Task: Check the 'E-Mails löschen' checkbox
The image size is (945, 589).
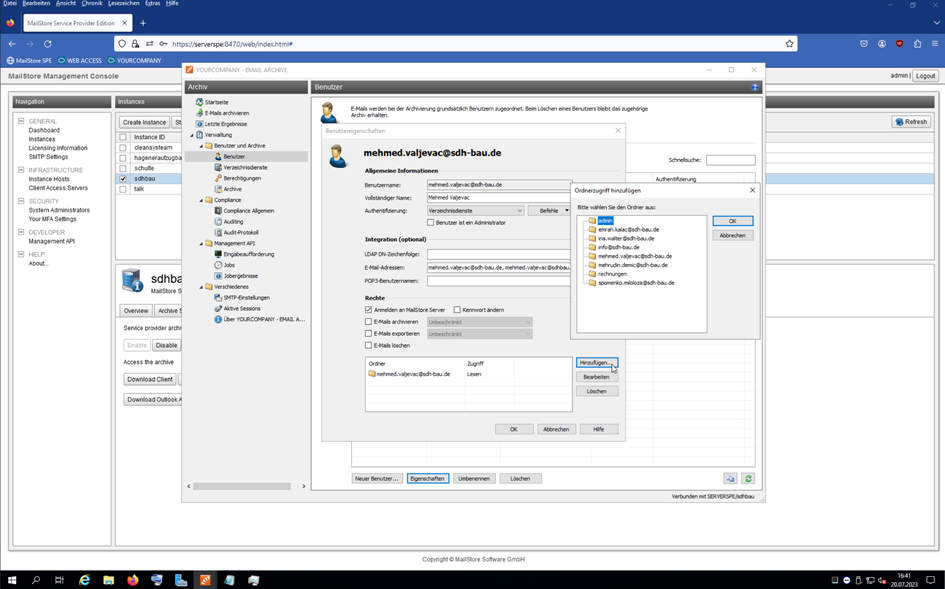Action: click(x=369, y=345)
